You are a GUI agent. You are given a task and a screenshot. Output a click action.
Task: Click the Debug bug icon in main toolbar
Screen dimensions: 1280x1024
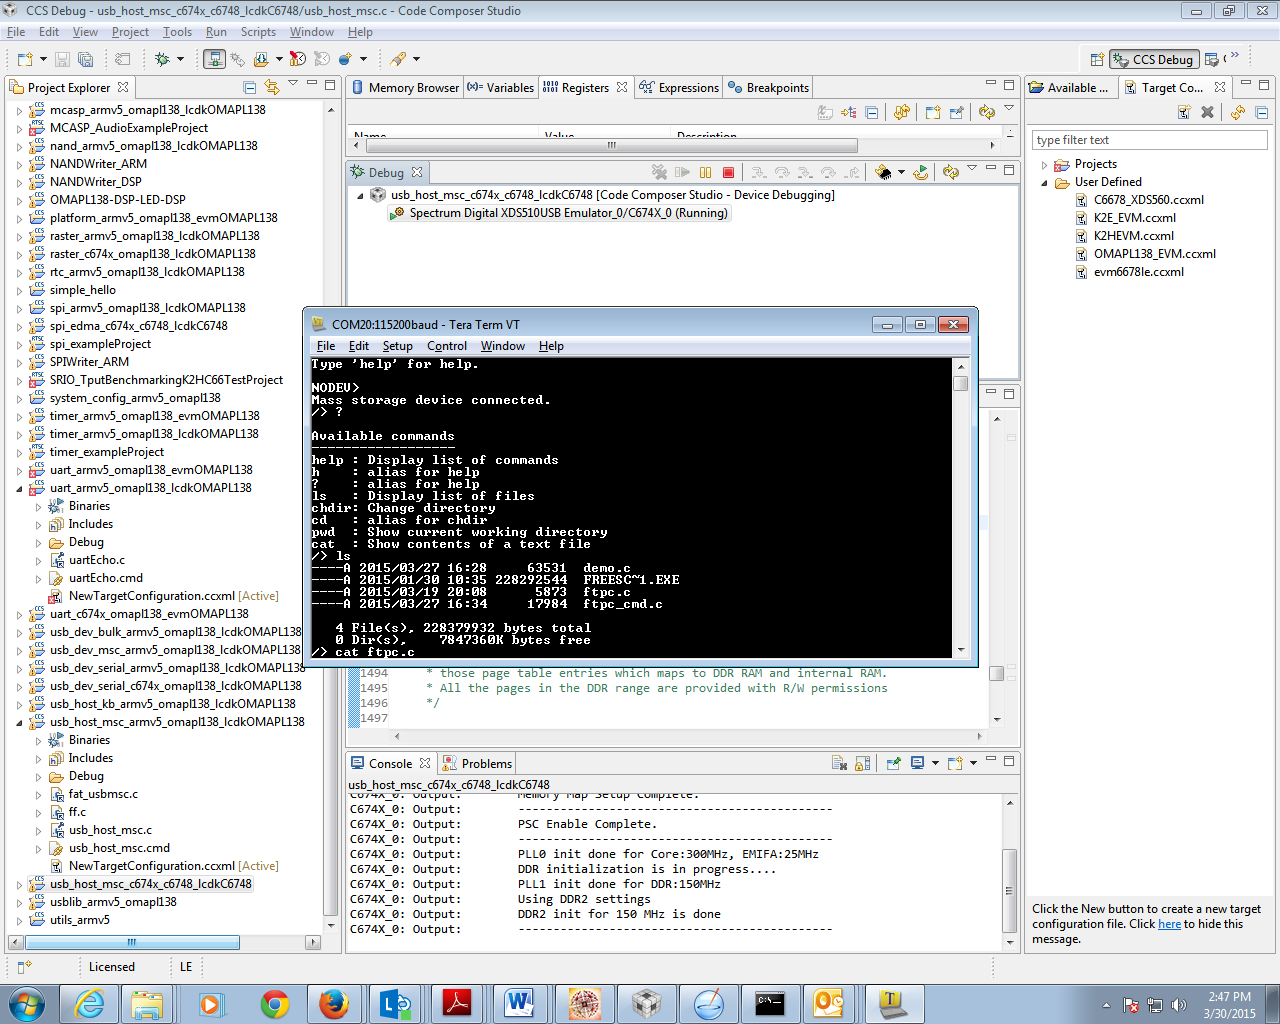click(162, 59)
